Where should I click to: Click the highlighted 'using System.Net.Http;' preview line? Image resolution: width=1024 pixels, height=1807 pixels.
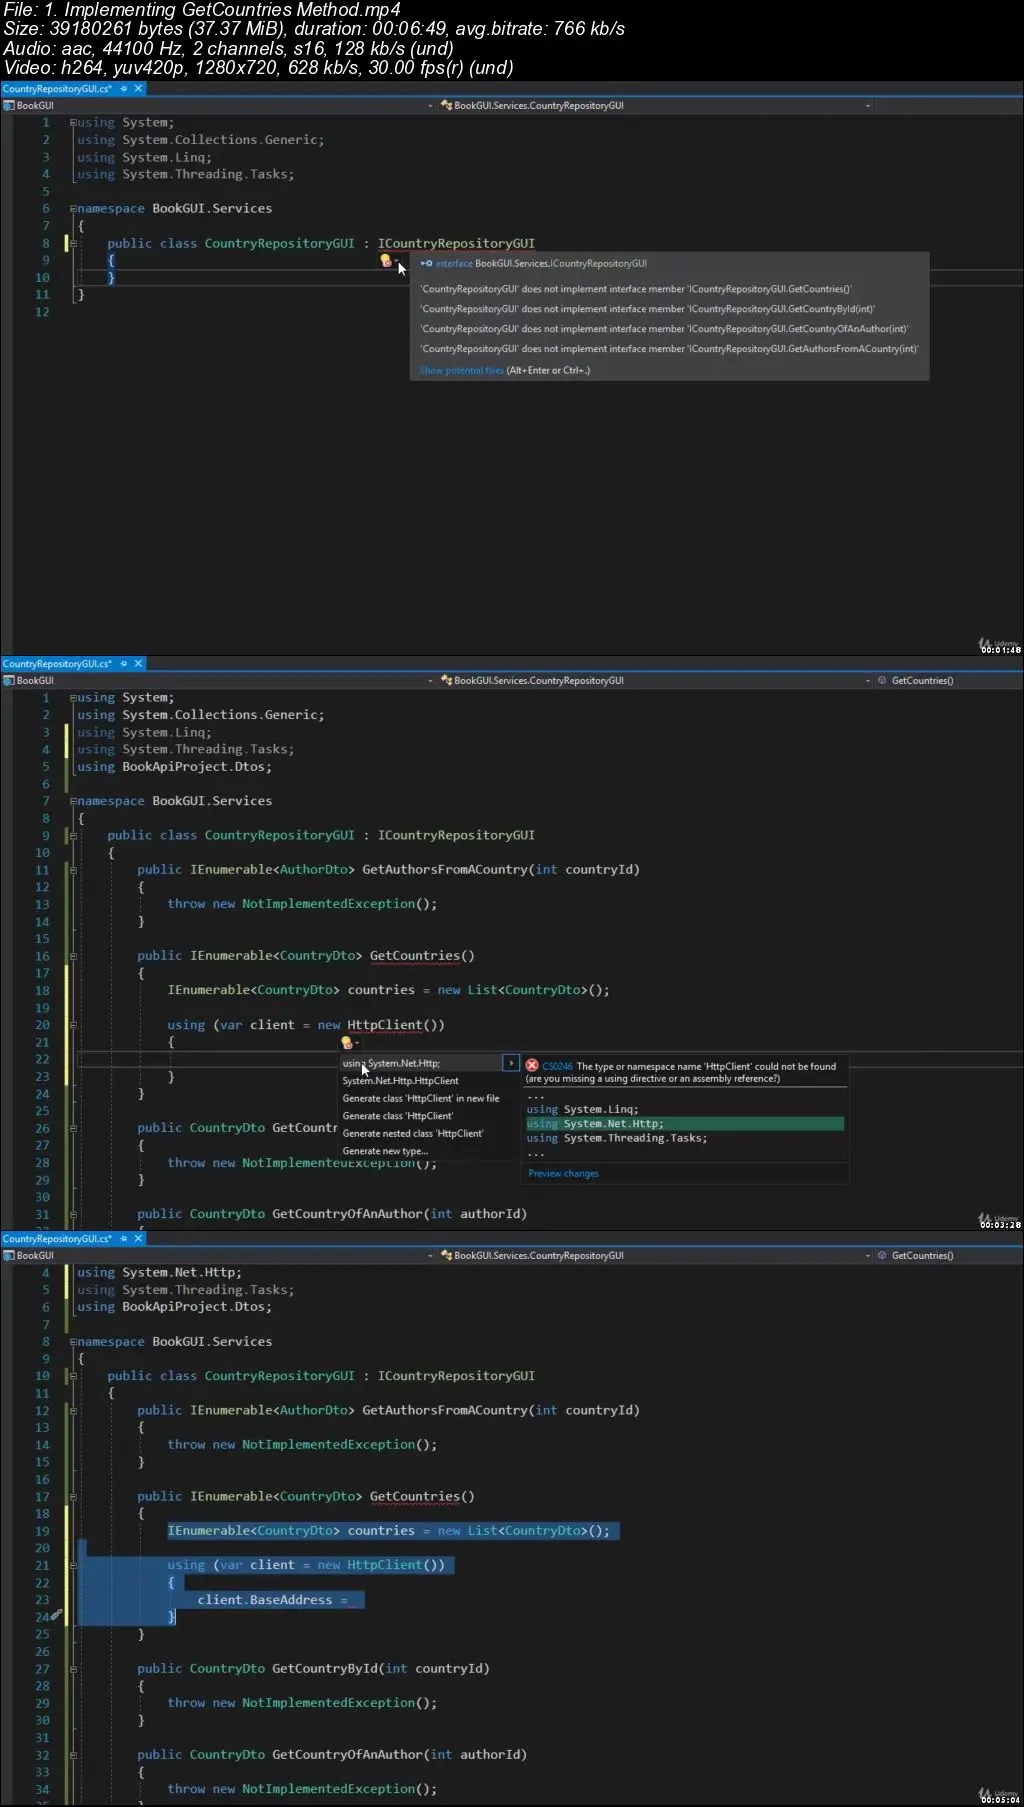coord(685,1124)
